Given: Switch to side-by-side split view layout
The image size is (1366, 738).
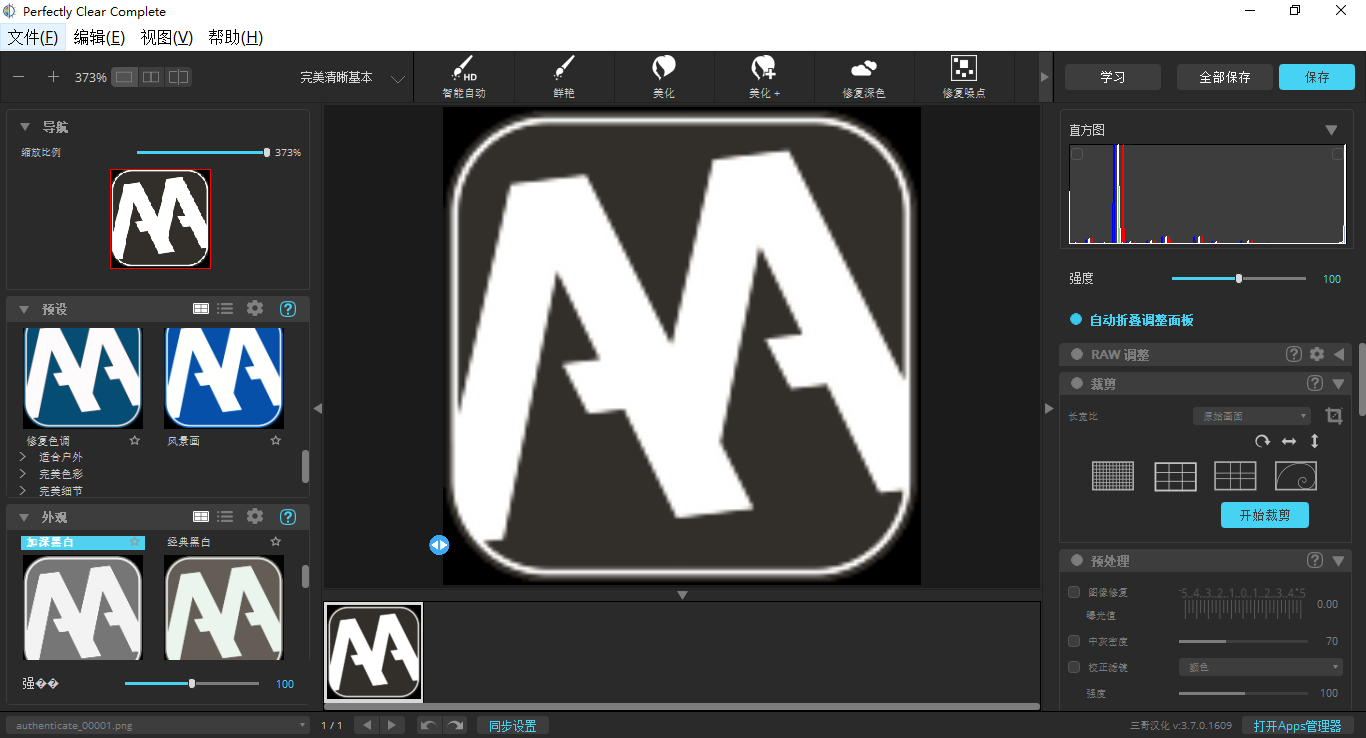Looking at the screenshot, I should coord(151,77).
